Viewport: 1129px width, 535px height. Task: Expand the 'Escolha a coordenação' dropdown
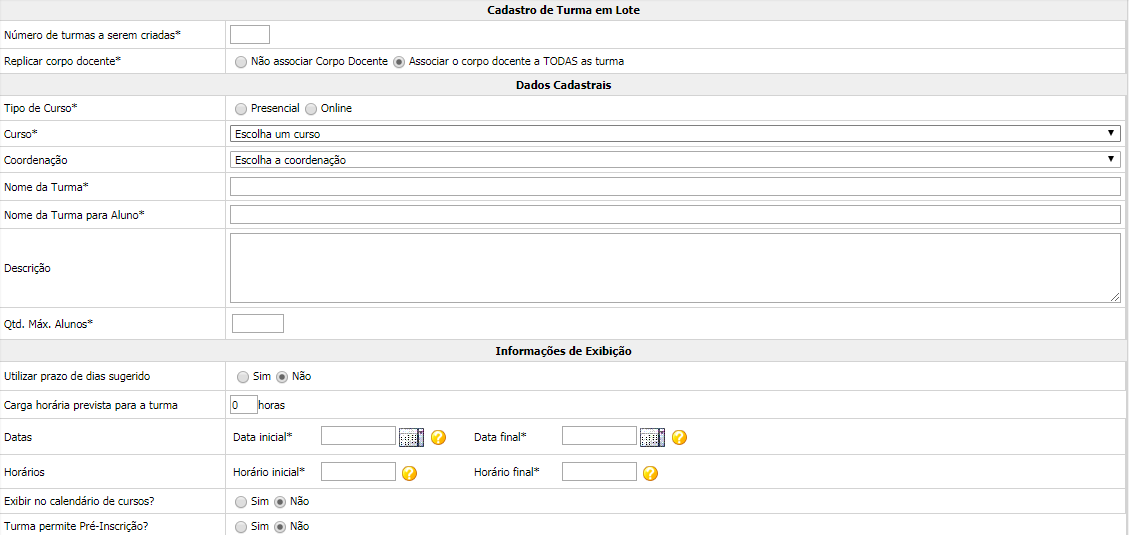pos(675,160)
